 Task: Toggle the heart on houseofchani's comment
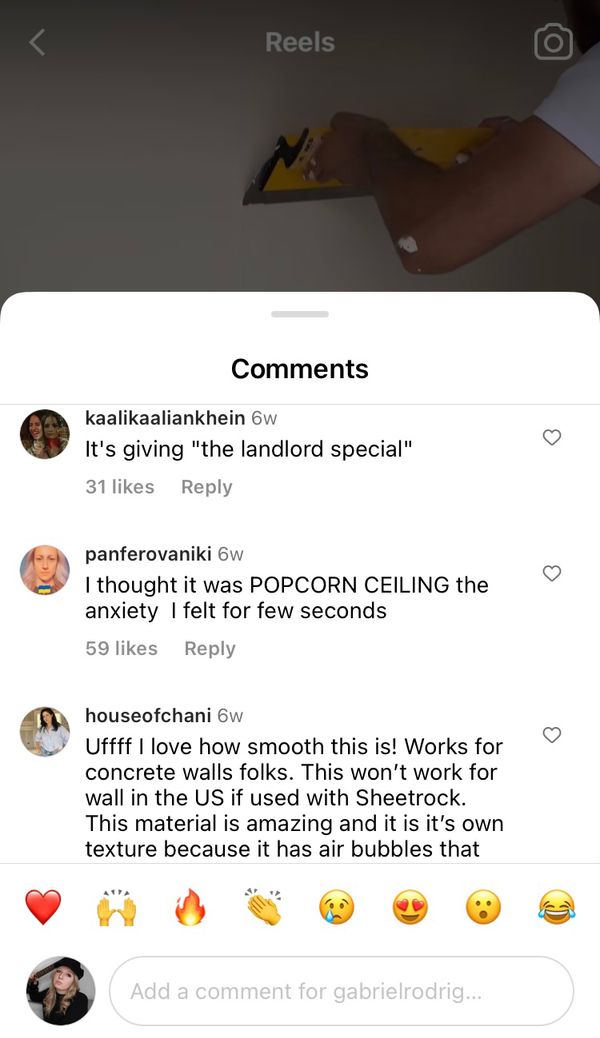tap(552, 735)
